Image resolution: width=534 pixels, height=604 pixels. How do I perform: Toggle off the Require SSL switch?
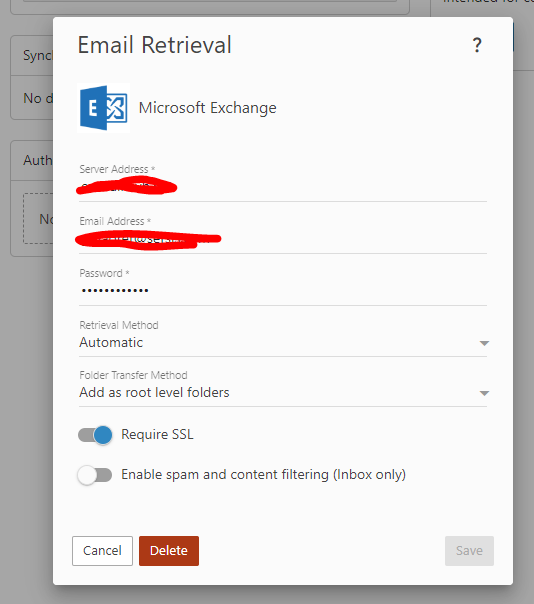95,435
